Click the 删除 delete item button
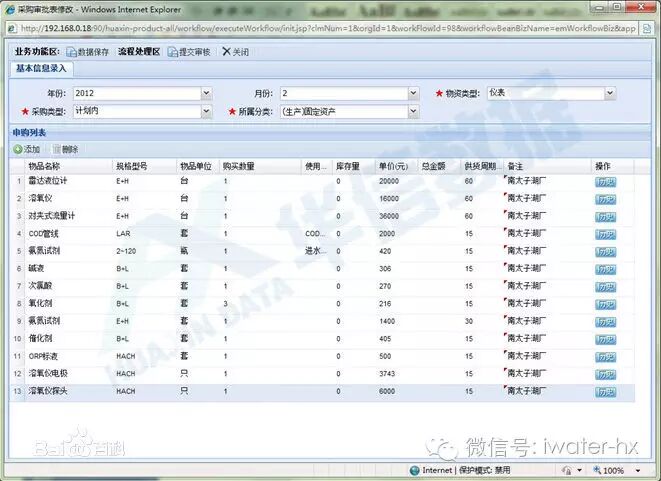Screen dimensions: 661x481 (65, 149)
